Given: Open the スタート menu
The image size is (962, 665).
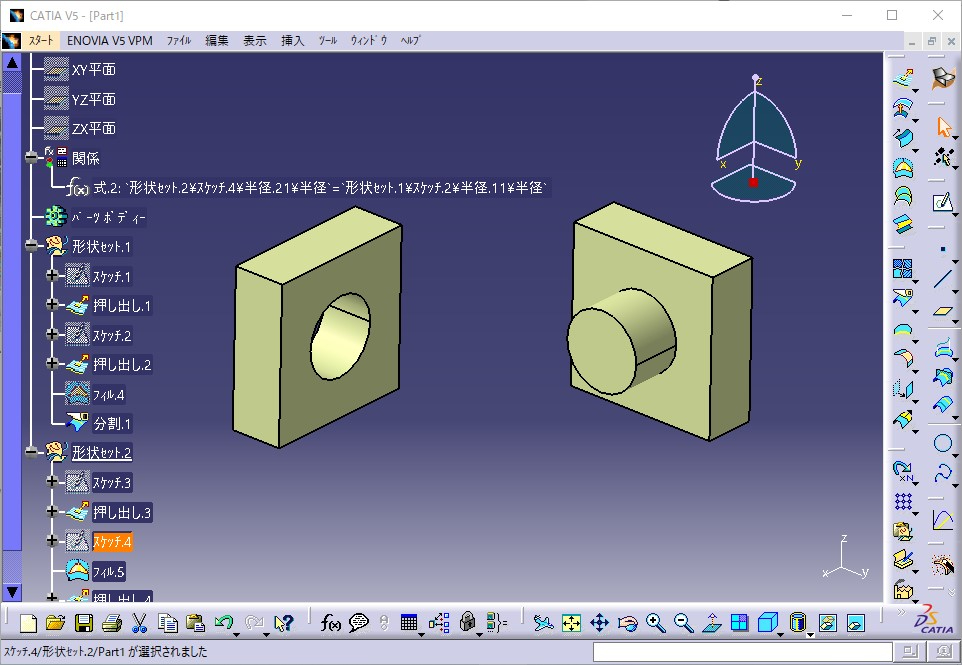Looking at the screenshot, I should [x=40, y=40].
